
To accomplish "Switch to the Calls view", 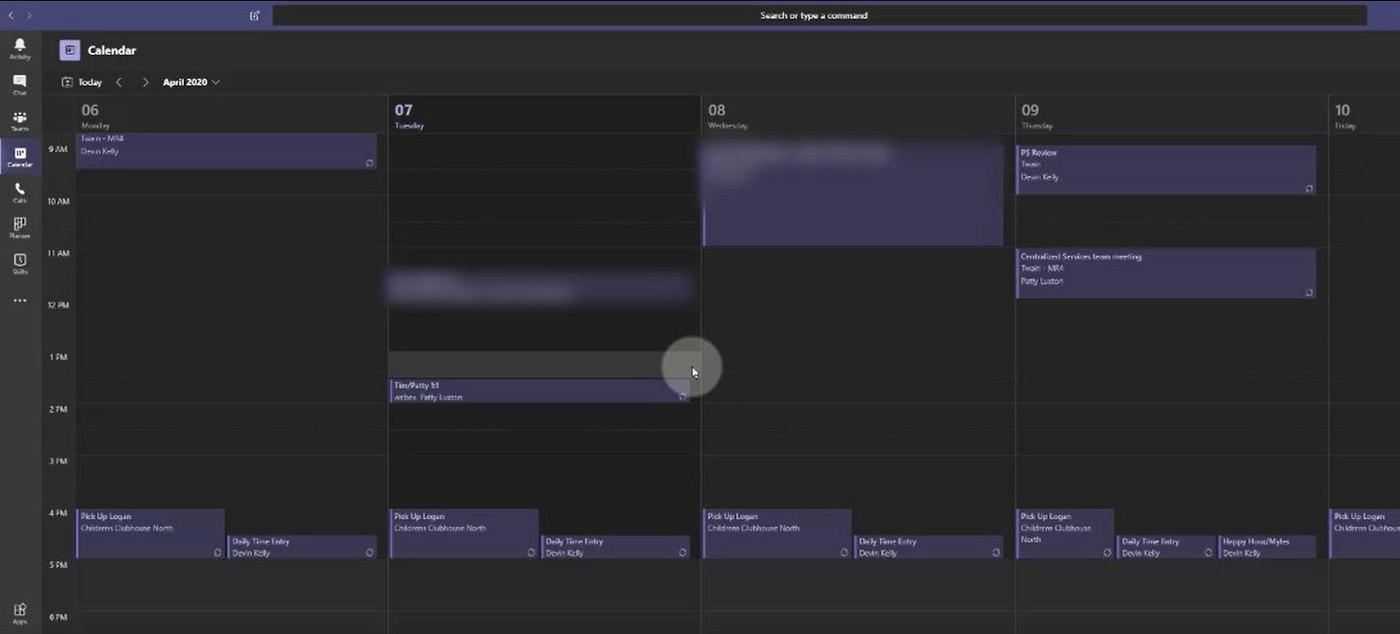I will tap(19, 195).
